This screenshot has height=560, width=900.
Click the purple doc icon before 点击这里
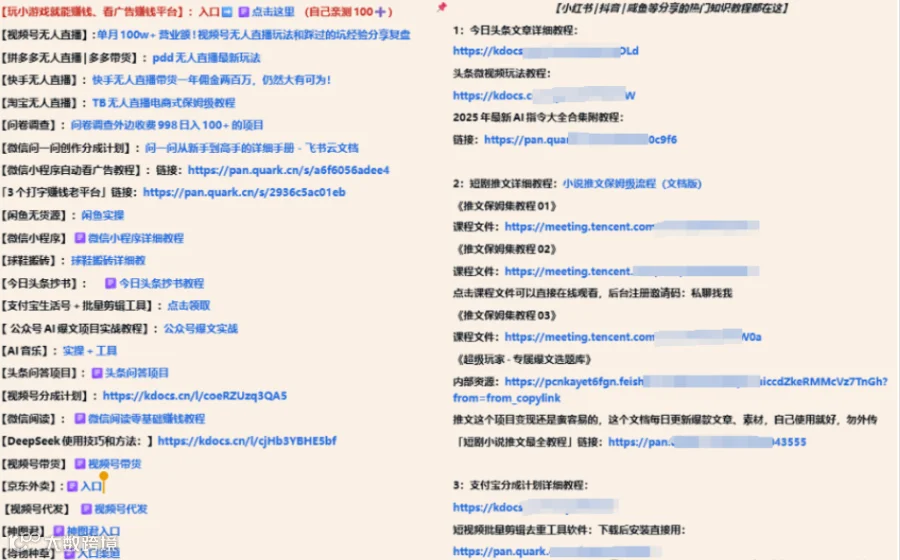pyautogui.click(x=244, y=11)
